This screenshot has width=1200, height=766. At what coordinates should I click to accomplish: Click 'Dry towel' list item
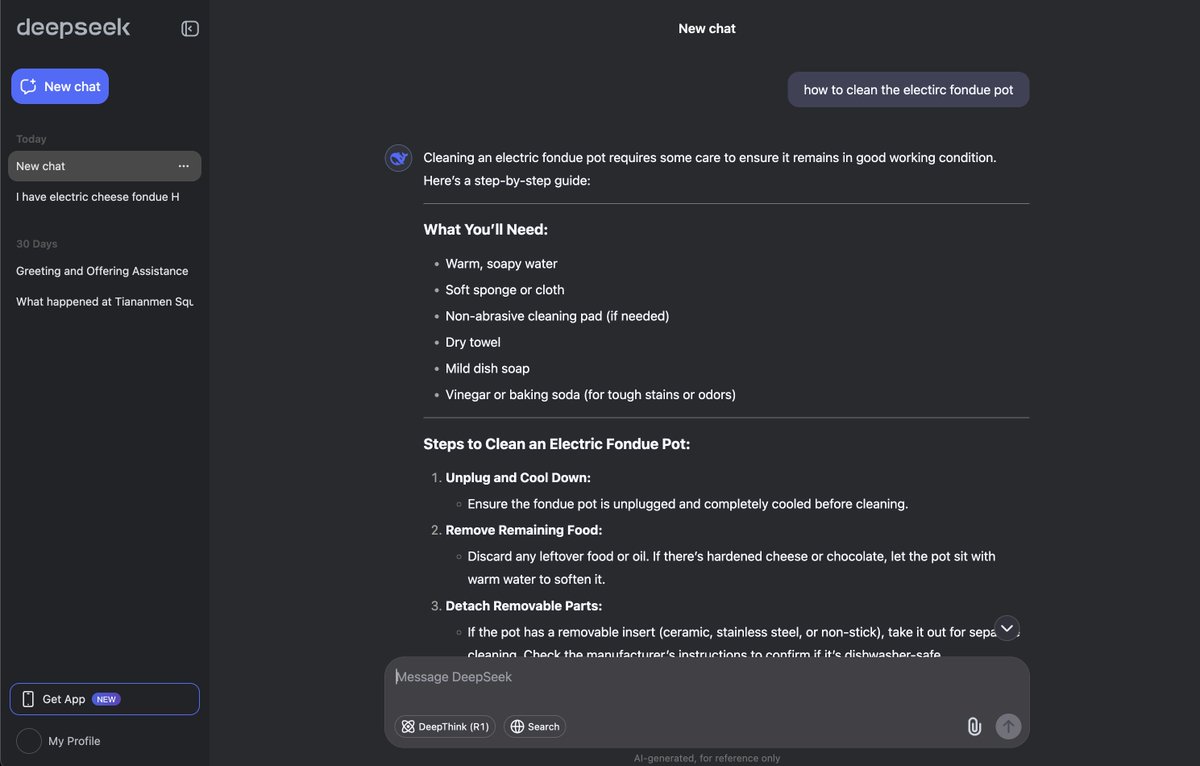[474, 342]
